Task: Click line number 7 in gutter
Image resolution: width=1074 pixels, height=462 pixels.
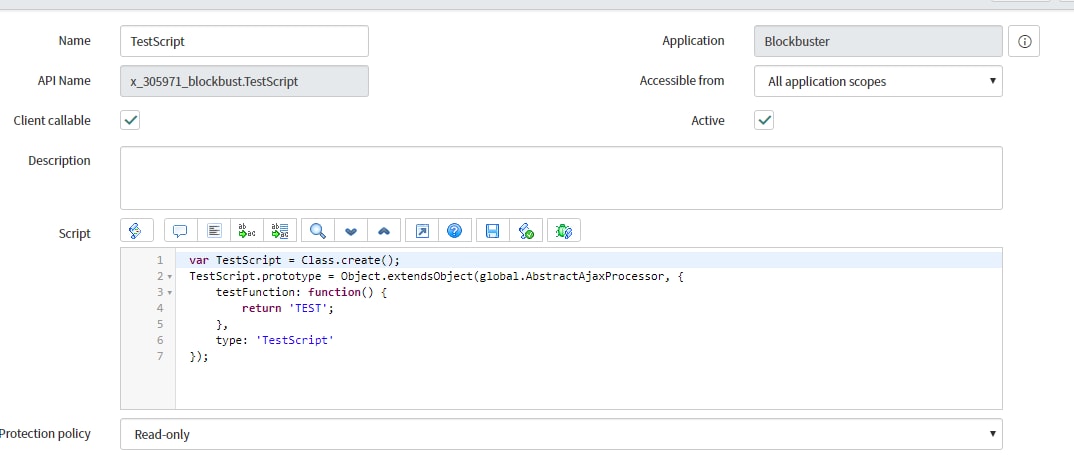Action: [160, 356]
